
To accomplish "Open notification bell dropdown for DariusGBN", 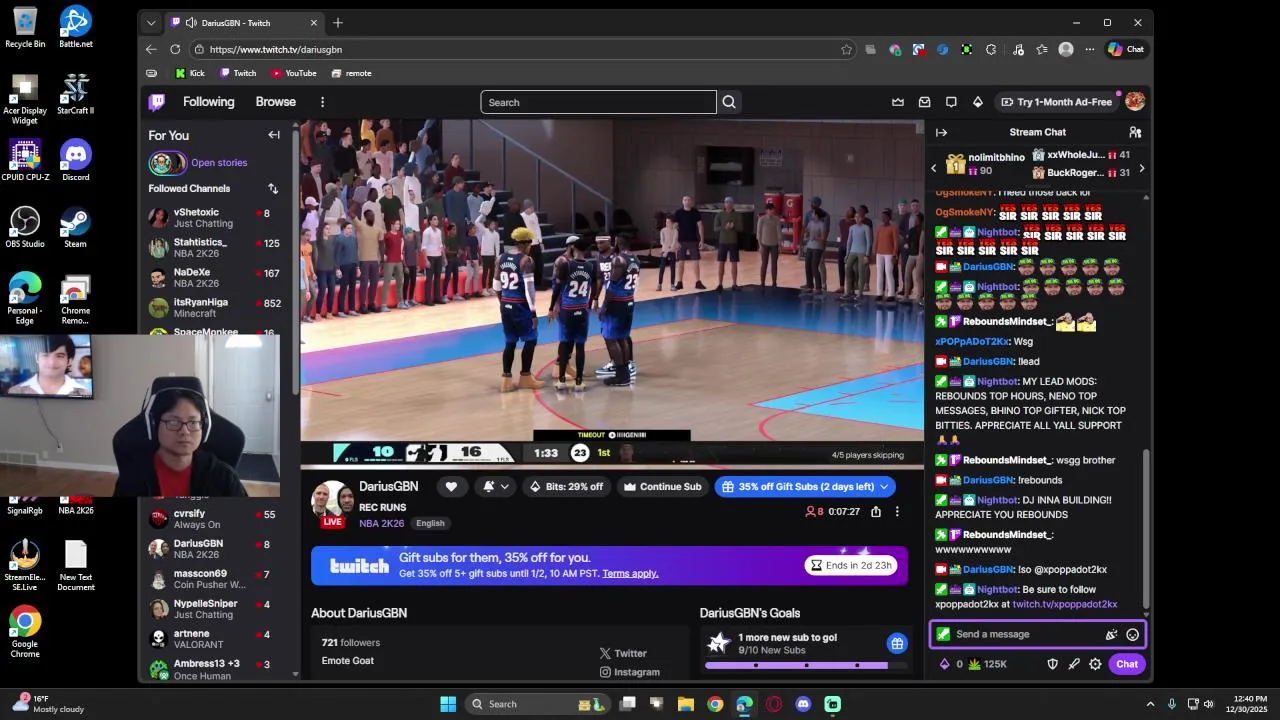I will 496,486.
